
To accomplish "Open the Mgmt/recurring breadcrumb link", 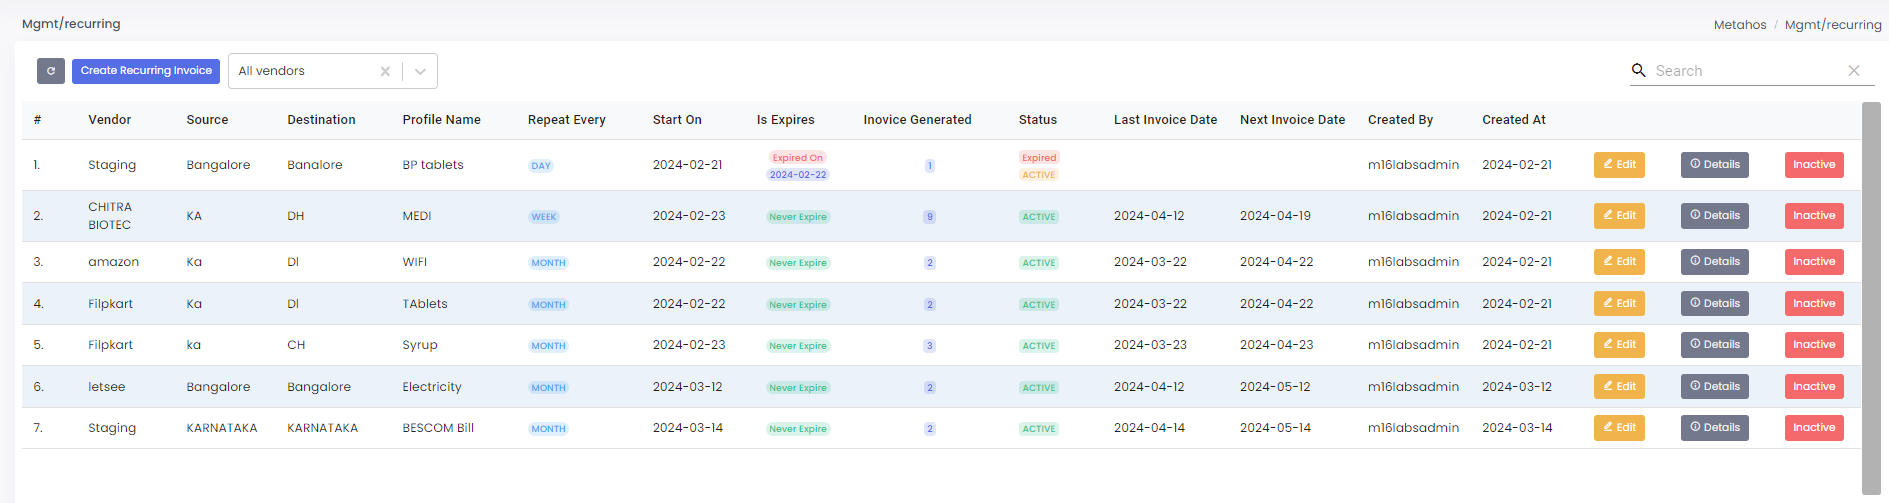I will 1833,25.
